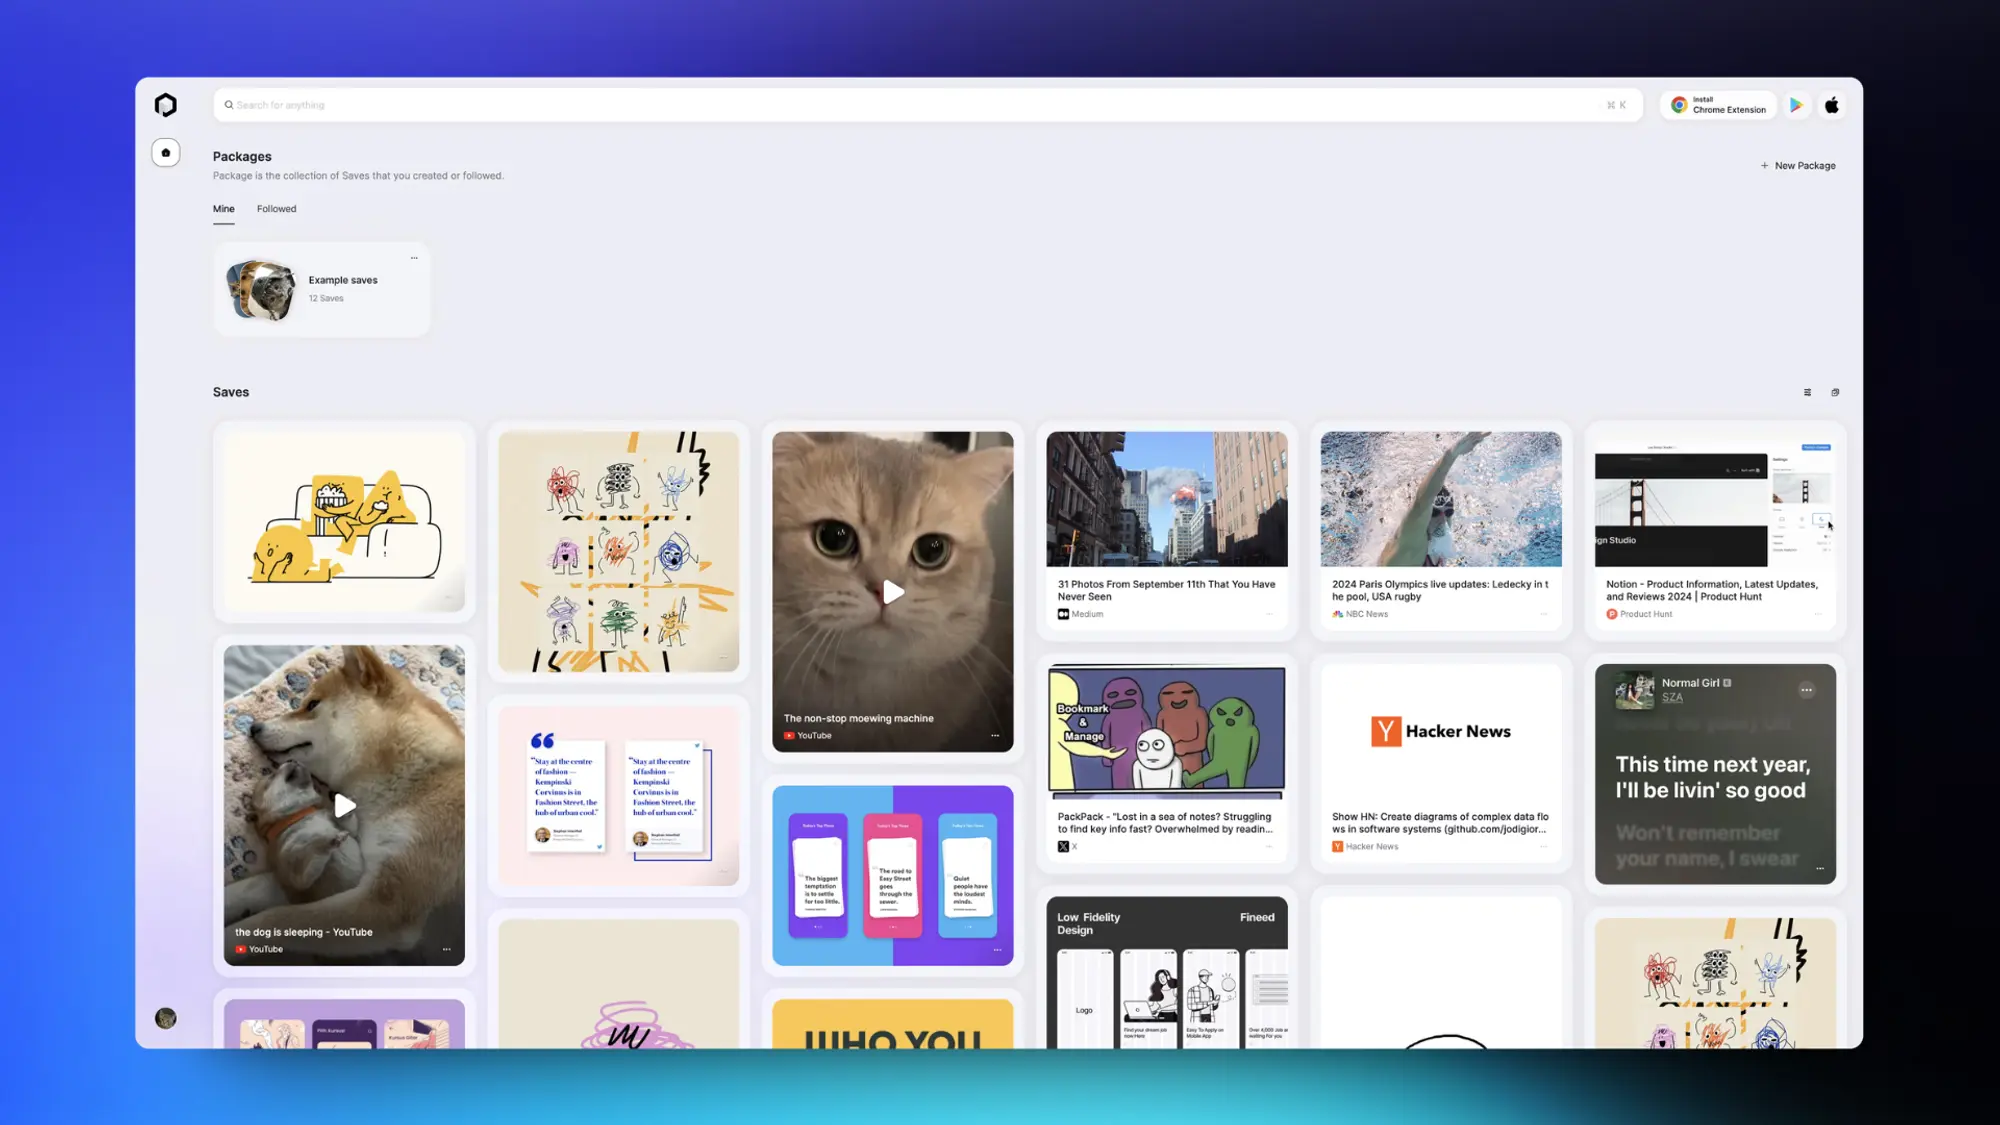This screenshot has height=1125, width=2000.
Task: Click the NBC News source icon
Action: [1337, 614]
